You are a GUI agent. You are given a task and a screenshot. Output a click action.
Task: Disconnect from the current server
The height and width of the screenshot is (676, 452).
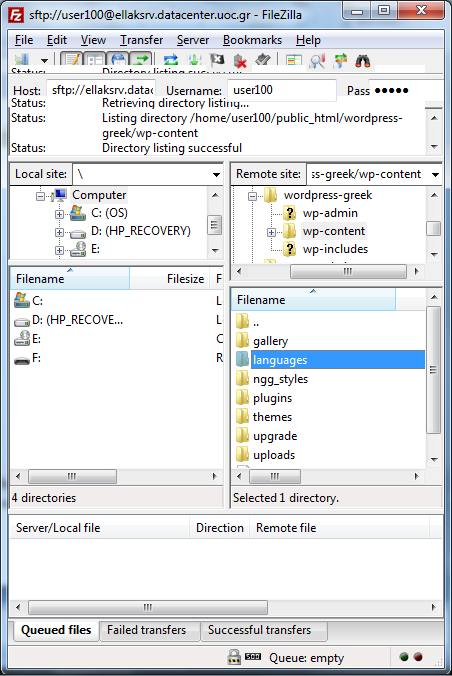240,60
